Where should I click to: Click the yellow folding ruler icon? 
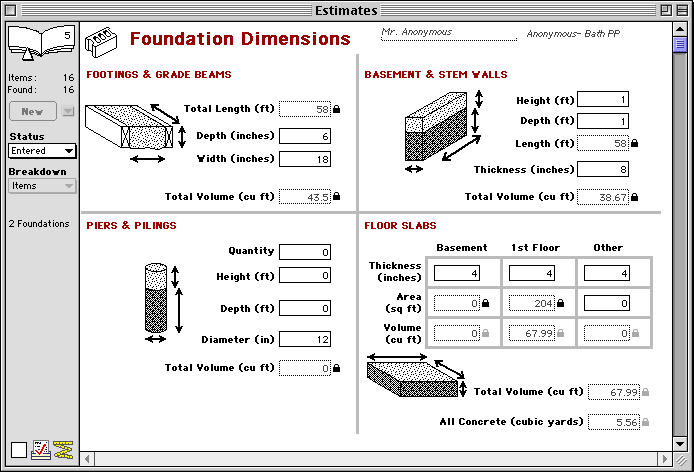[64, 449]
